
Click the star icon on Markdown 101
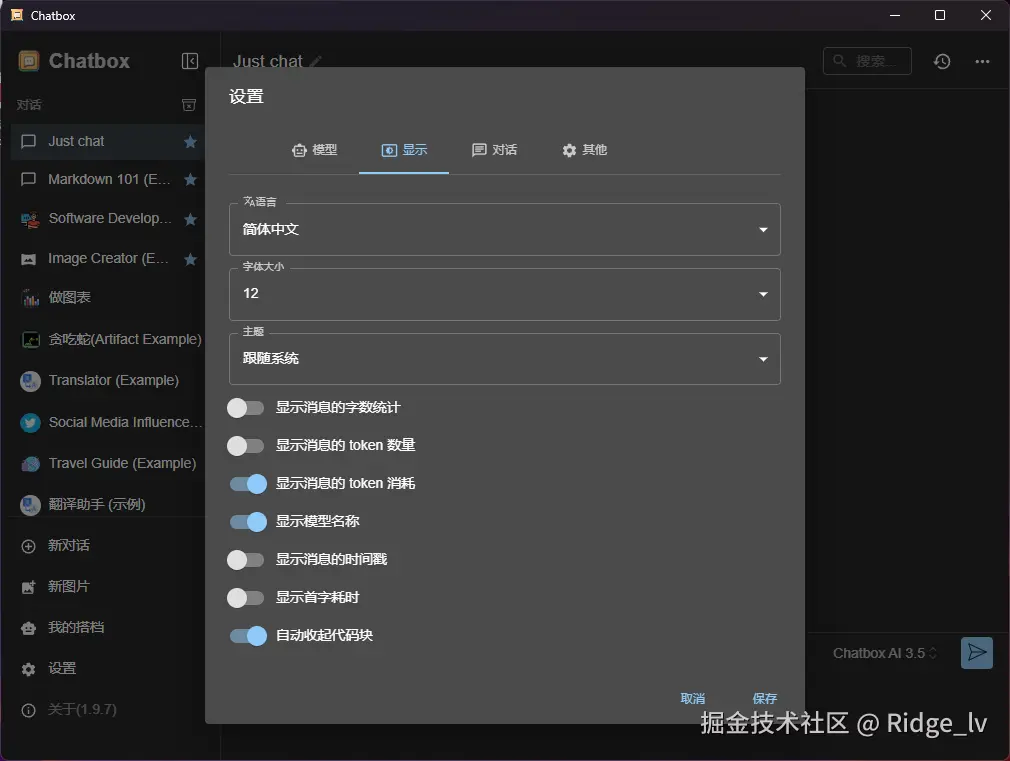tap(190, 180)
